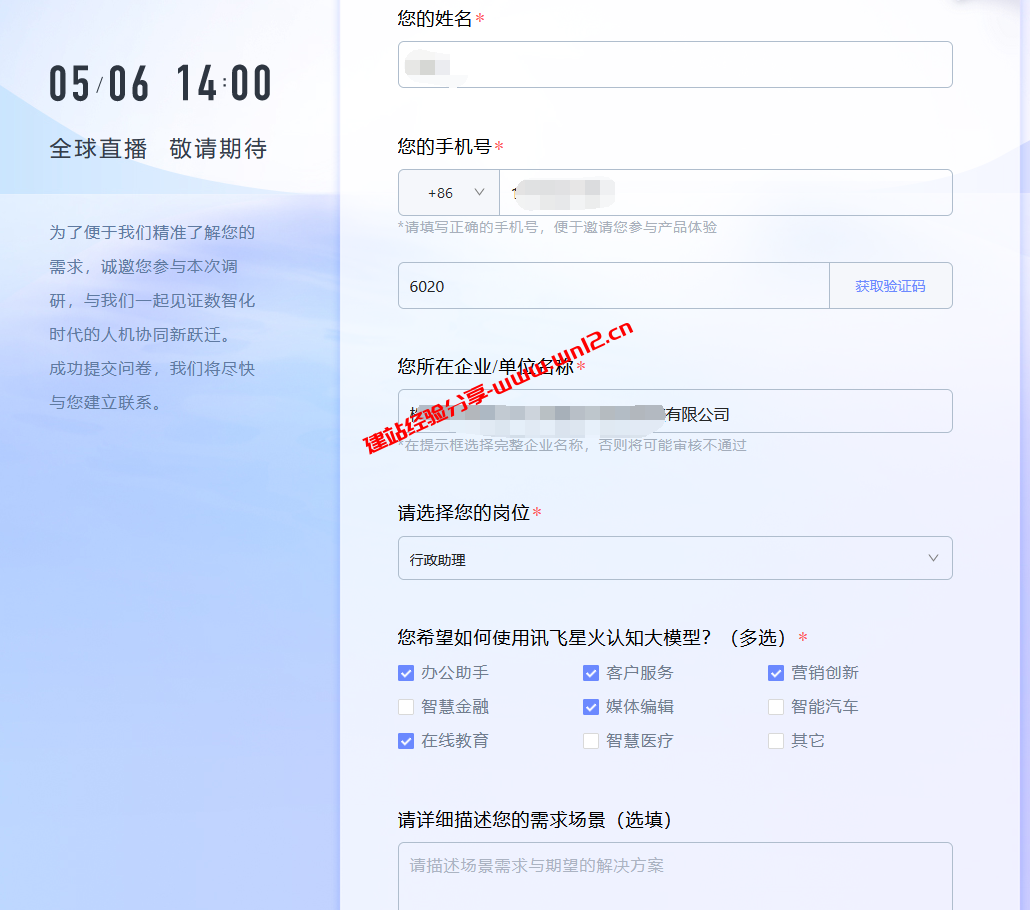The image size is (1030, 910).
Task: Click the 企业/单位名称 company input field
Action: [675, 411]
